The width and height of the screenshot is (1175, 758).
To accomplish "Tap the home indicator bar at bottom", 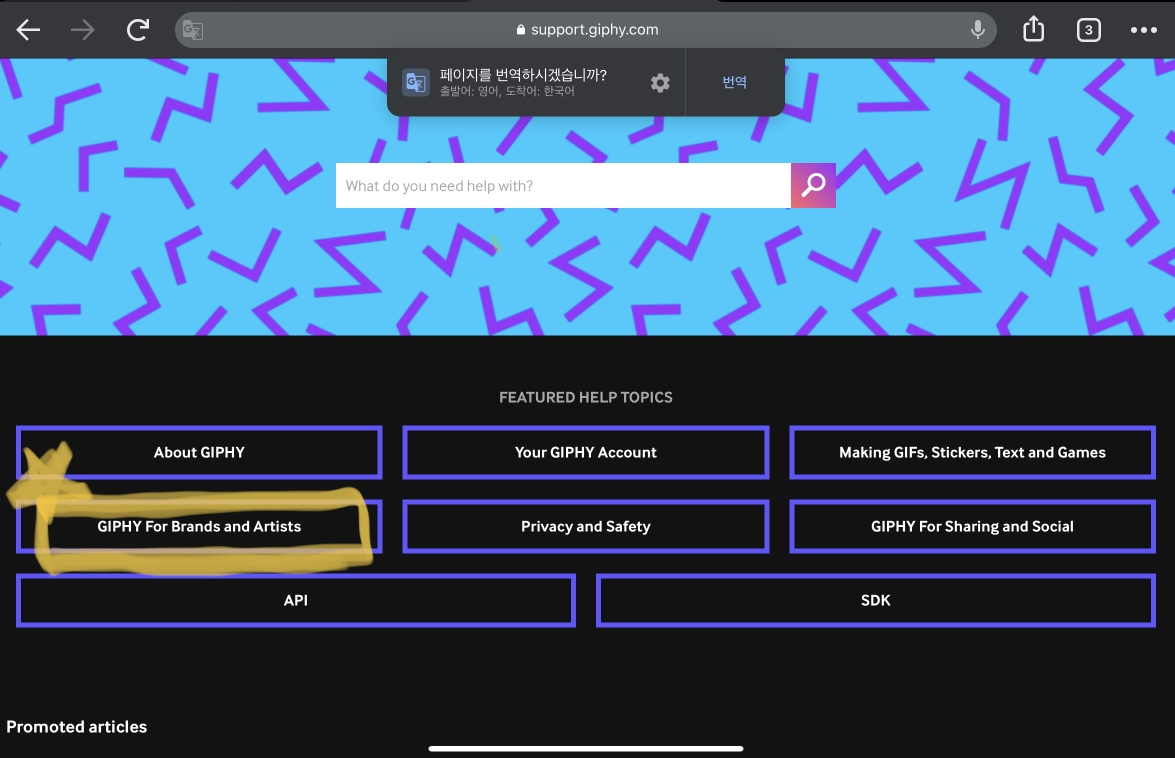I will [586, 748].
